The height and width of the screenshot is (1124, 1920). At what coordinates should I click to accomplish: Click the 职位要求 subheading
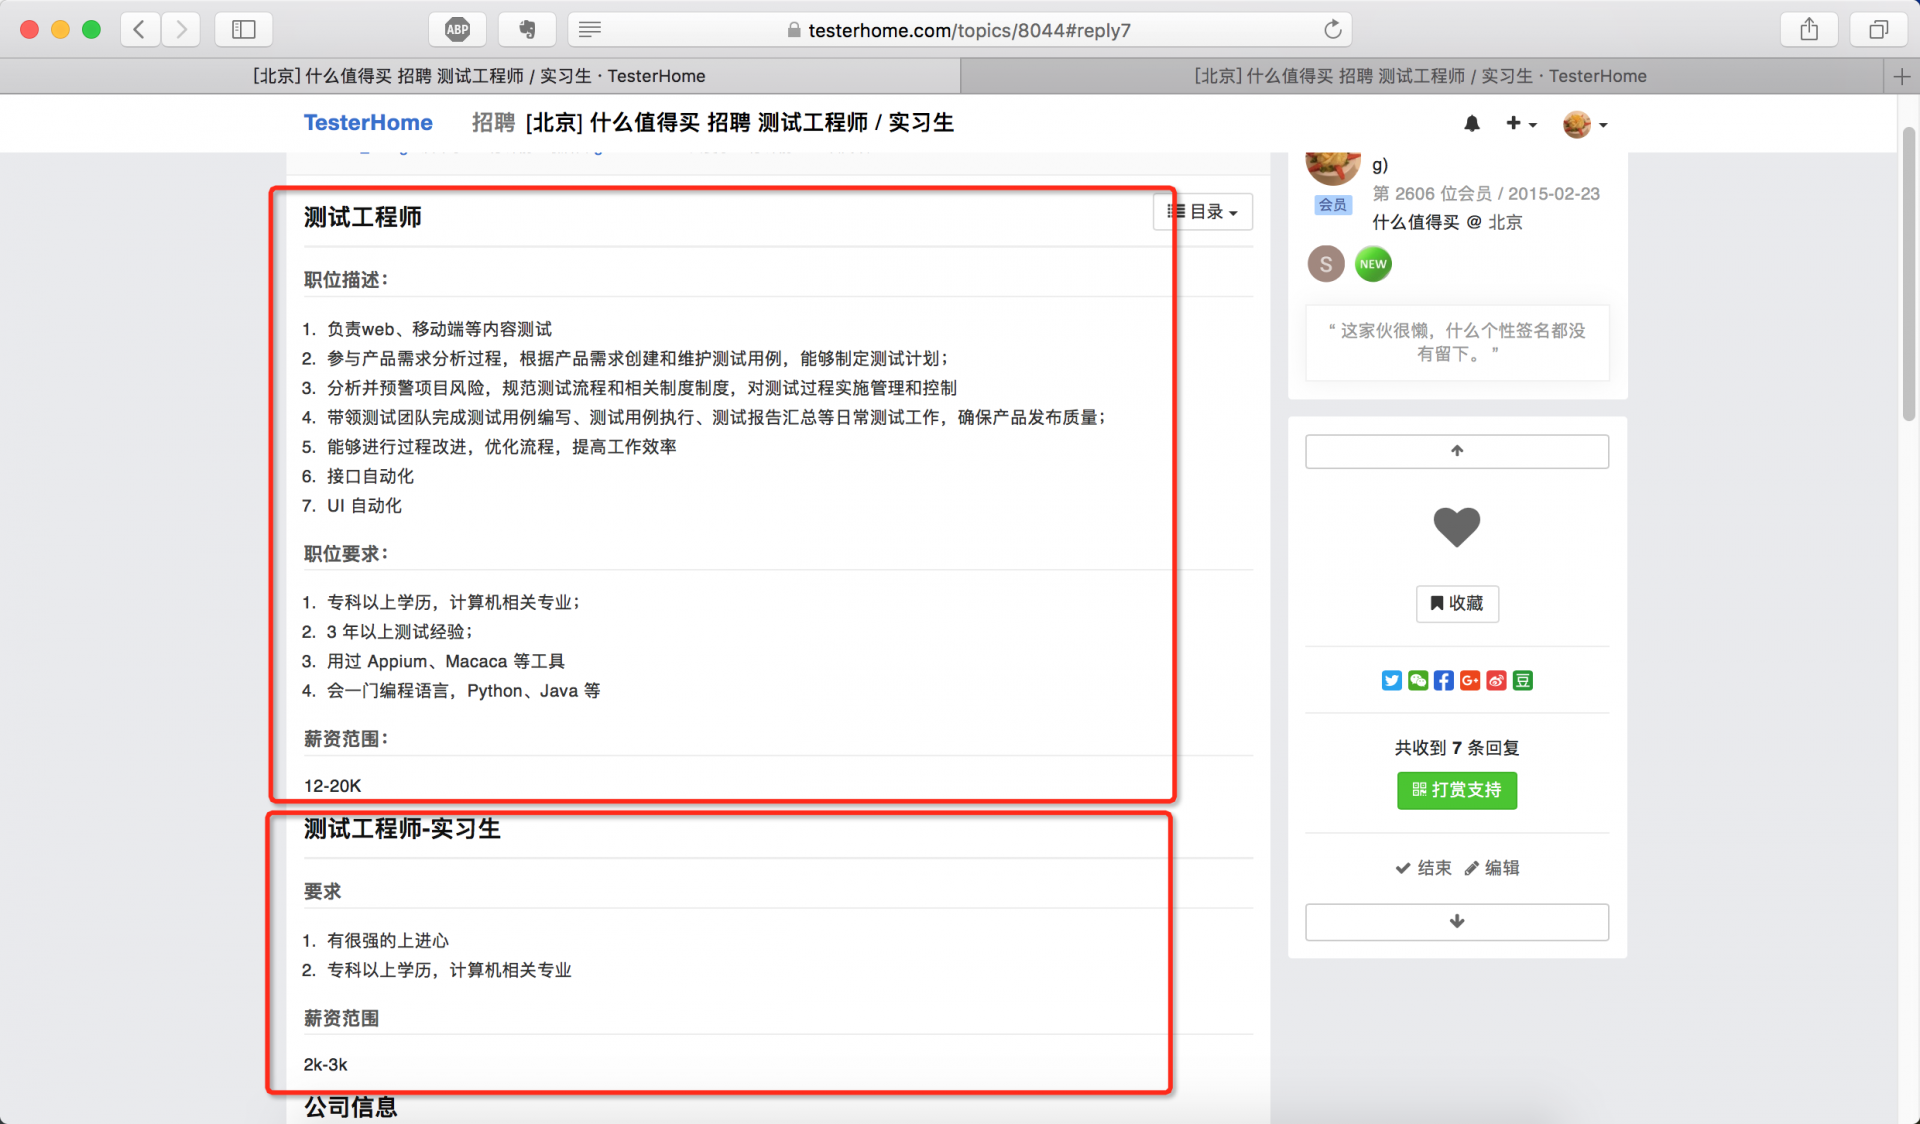(346, 554)
